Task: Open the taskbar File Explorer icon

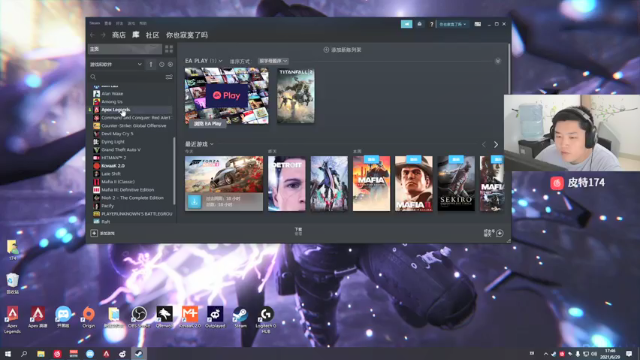Action: point(41,353)
